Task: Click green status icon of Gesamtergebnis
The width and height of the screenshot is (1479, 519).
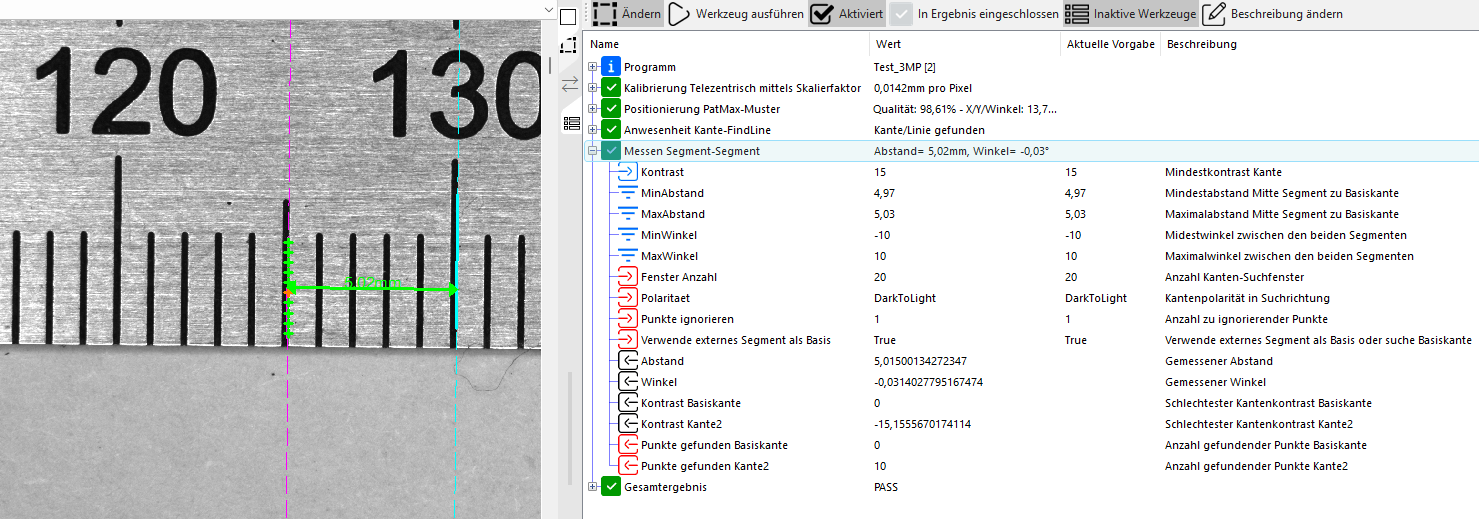Action: coord(611,487)
